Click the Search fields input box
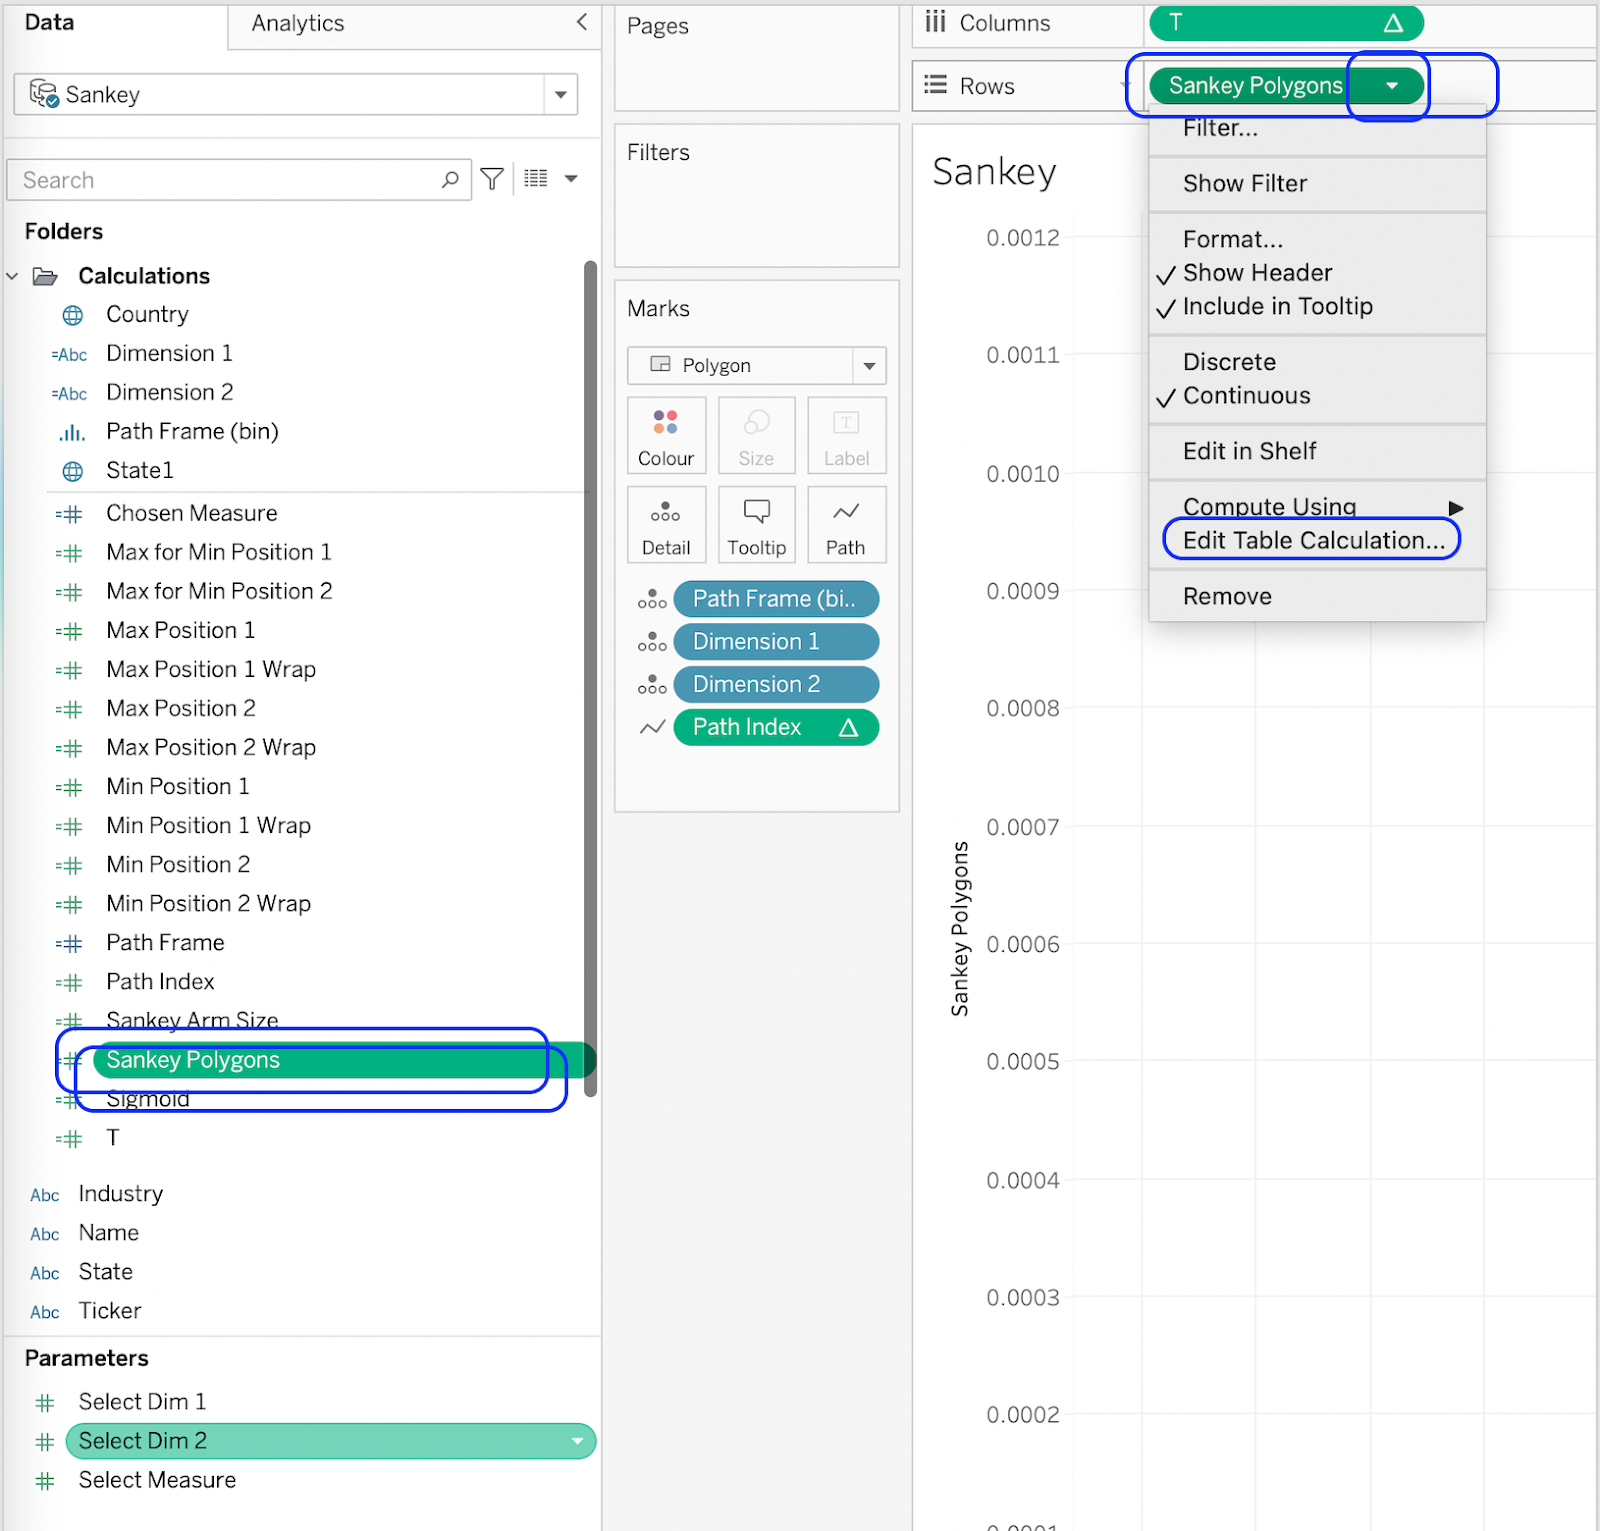Screen dimensions: 1600x1531 (x=238, y=180)
